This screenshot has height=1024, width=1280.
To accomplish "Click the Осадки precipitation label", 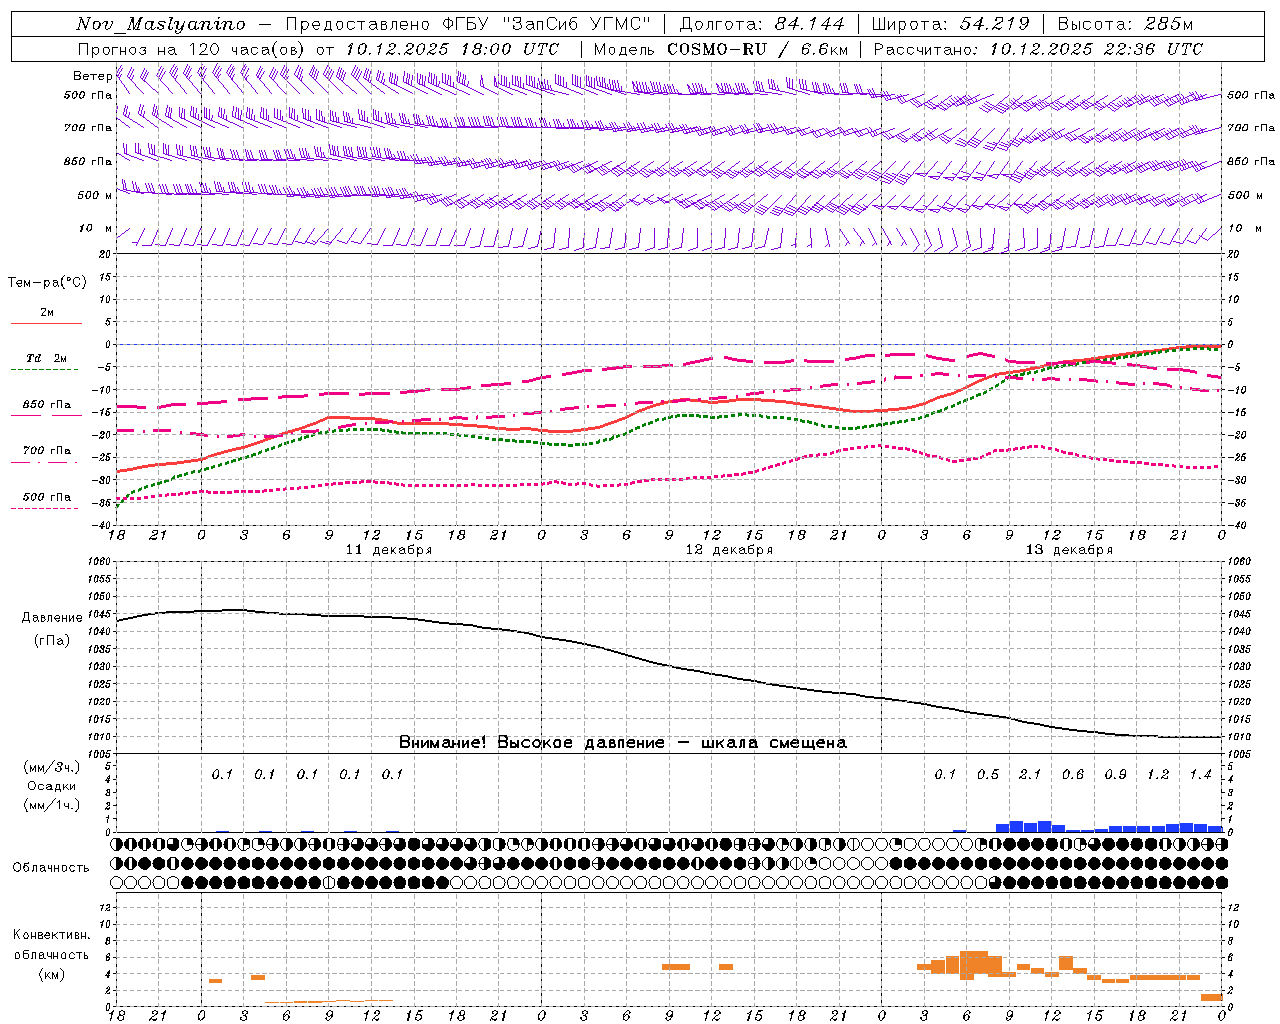I will pos(52,786).
